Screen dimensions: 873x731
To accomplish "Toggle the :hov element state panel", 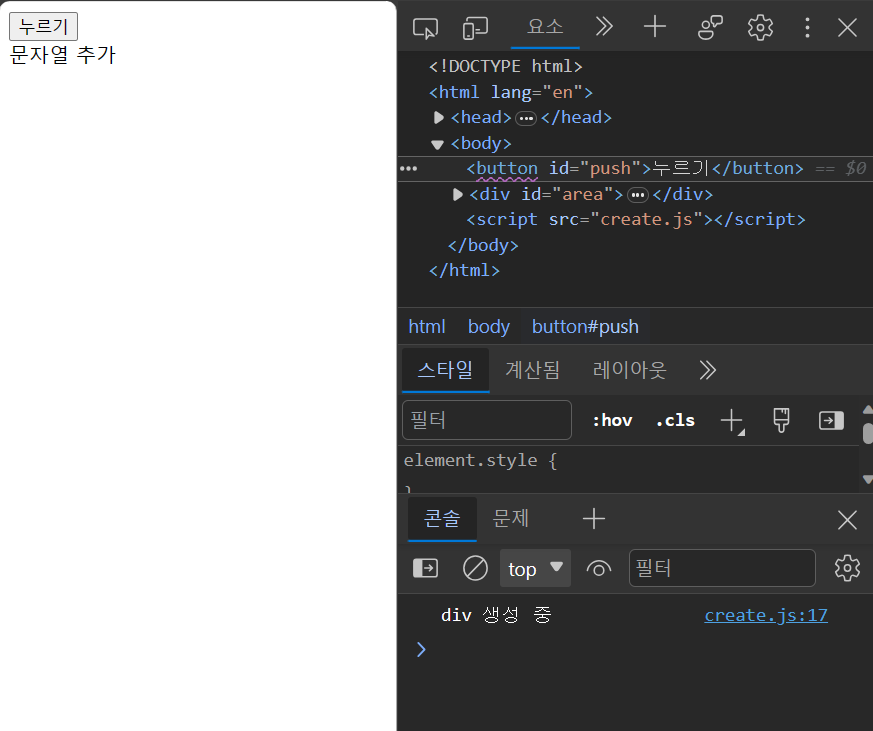I will coord(612,420).
